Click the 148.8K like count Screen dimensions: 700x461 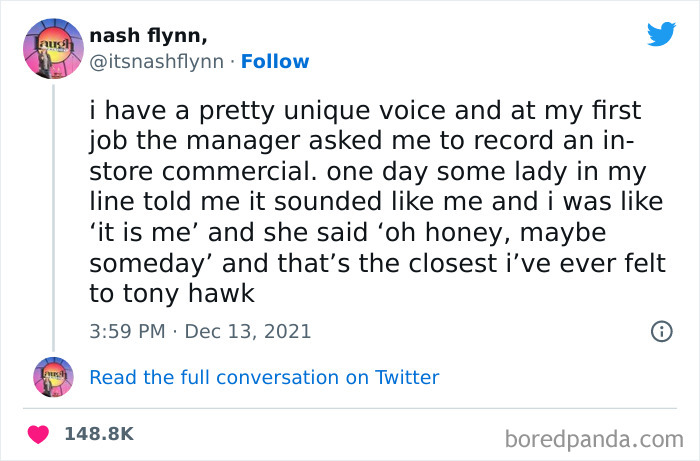click(98, 434)
